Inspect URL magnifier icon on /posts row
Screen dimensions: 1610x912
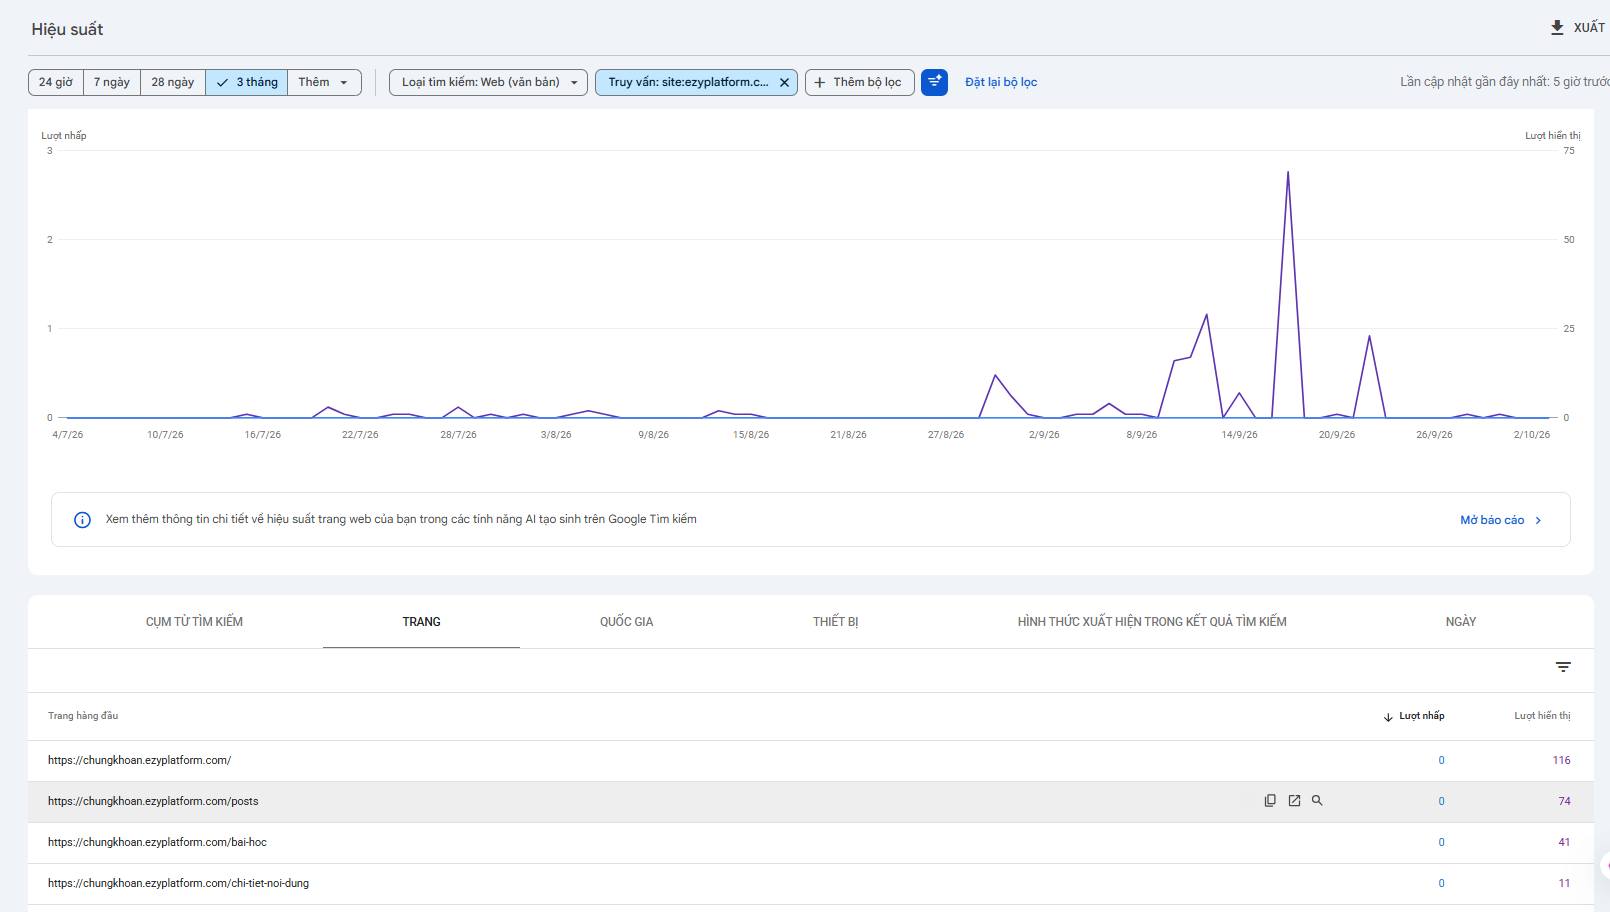tap(1317, 801)
